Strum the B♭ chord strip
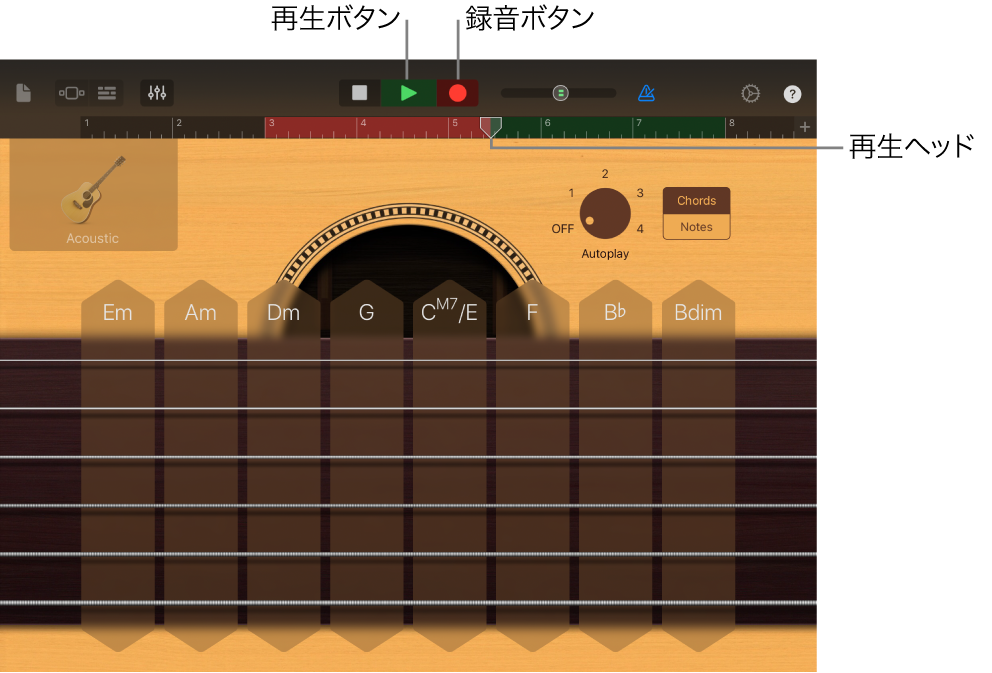Screen dimensions: 992x673 coord(615,466)
